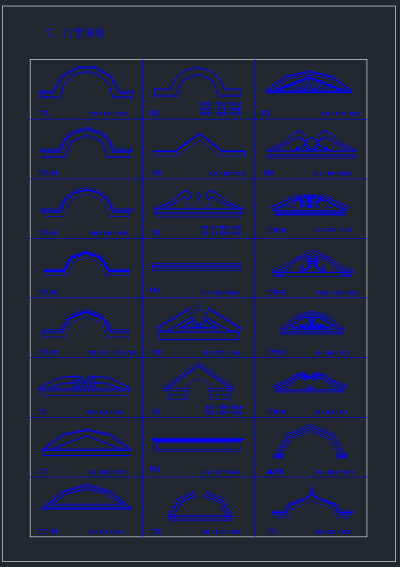
Task: Select the DTH pediment with center urn
Action: 199,322
